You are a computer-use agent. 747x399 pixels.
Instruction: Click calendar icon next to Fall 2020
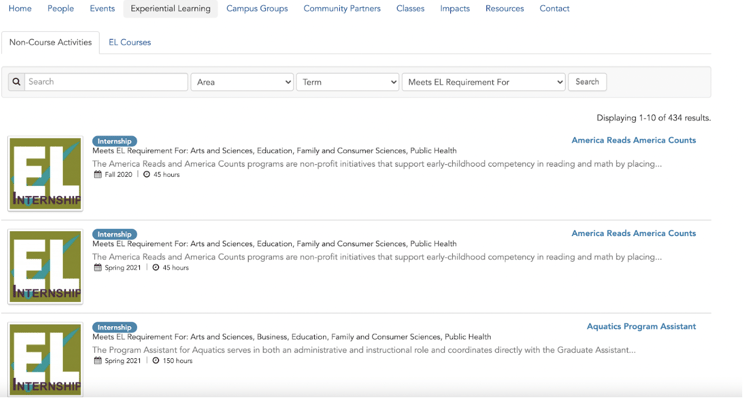click(98, 175)
